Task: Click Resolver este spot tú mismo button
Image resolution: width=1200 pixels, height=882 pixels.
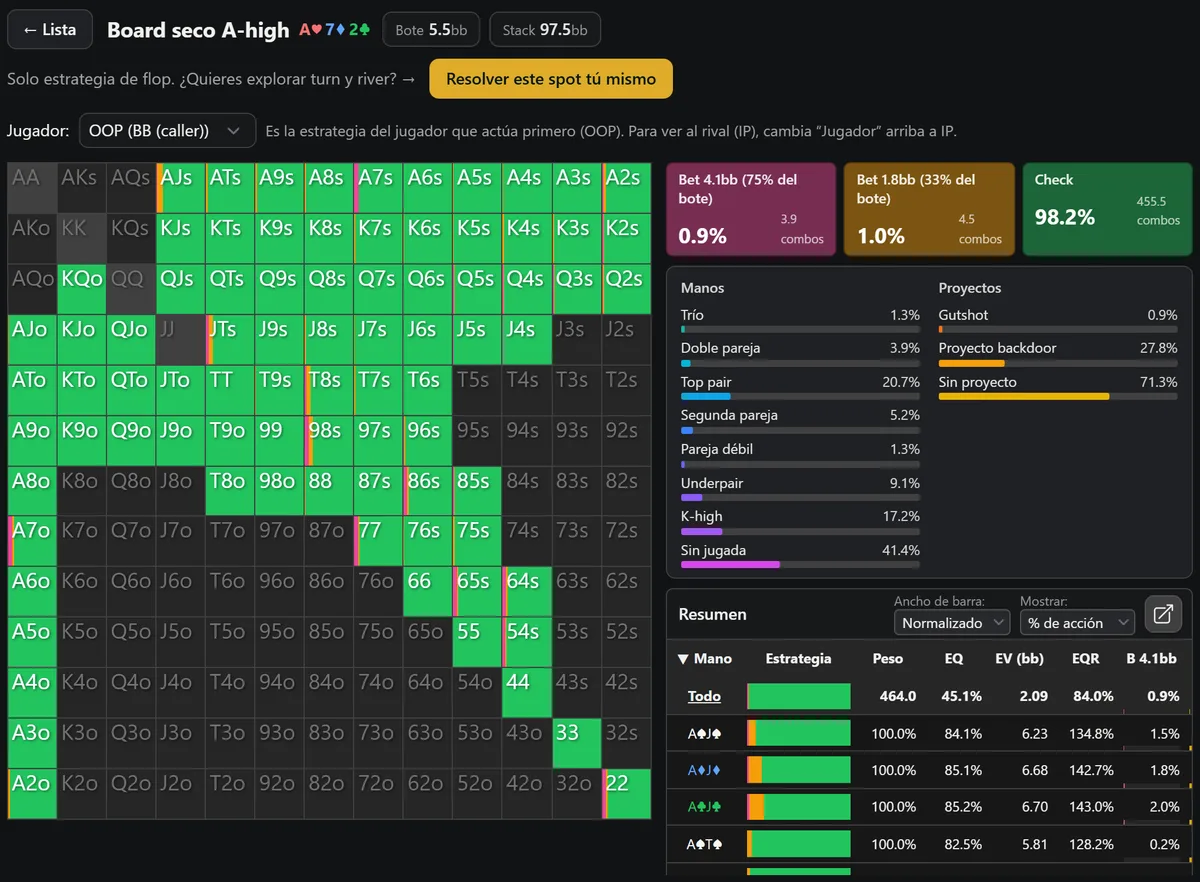Action: (551, 79)
